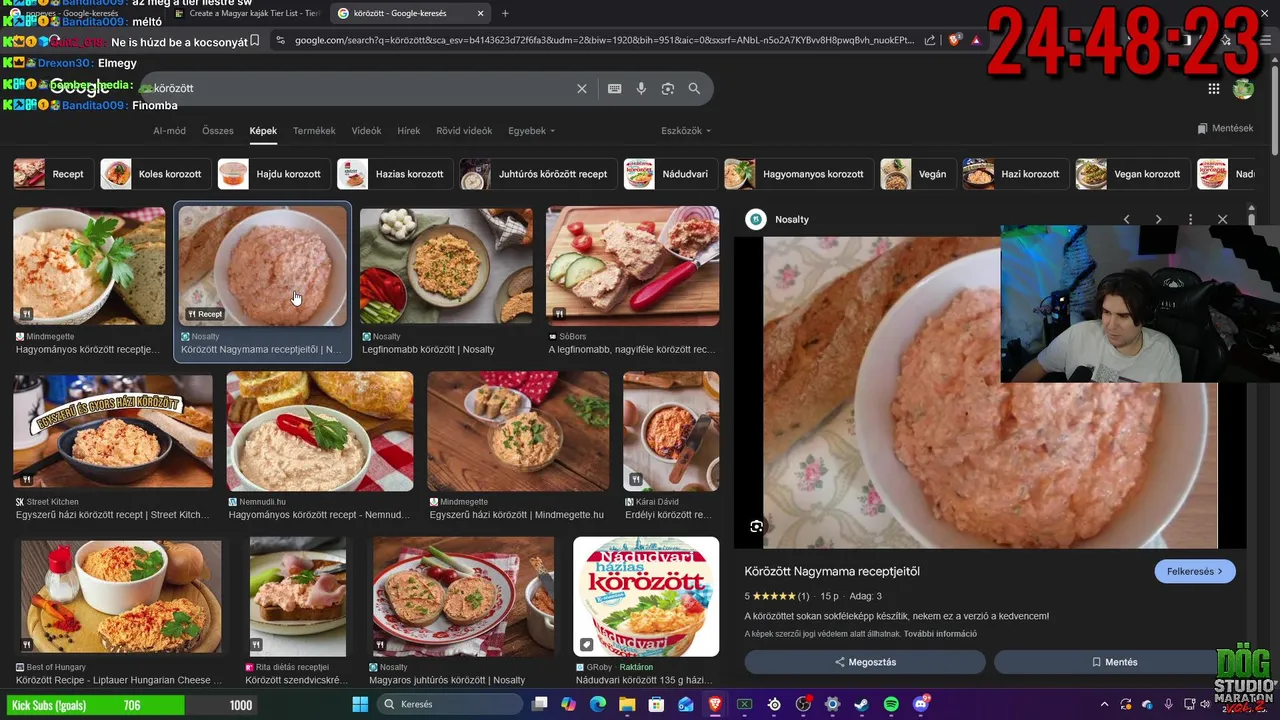The image size is (1280, 720).
Task: Open Windows Start menu
Action: click(360, 704)
